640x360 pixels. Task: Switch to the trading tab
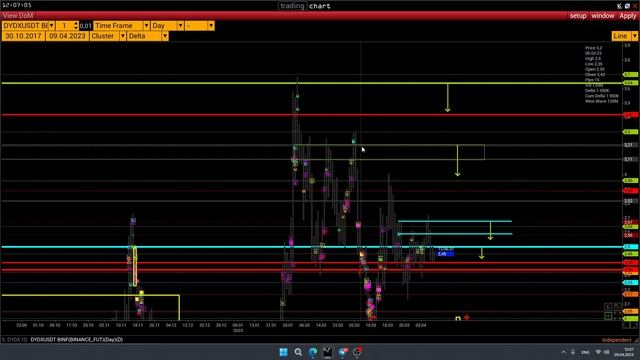click(x=292, y=6)
